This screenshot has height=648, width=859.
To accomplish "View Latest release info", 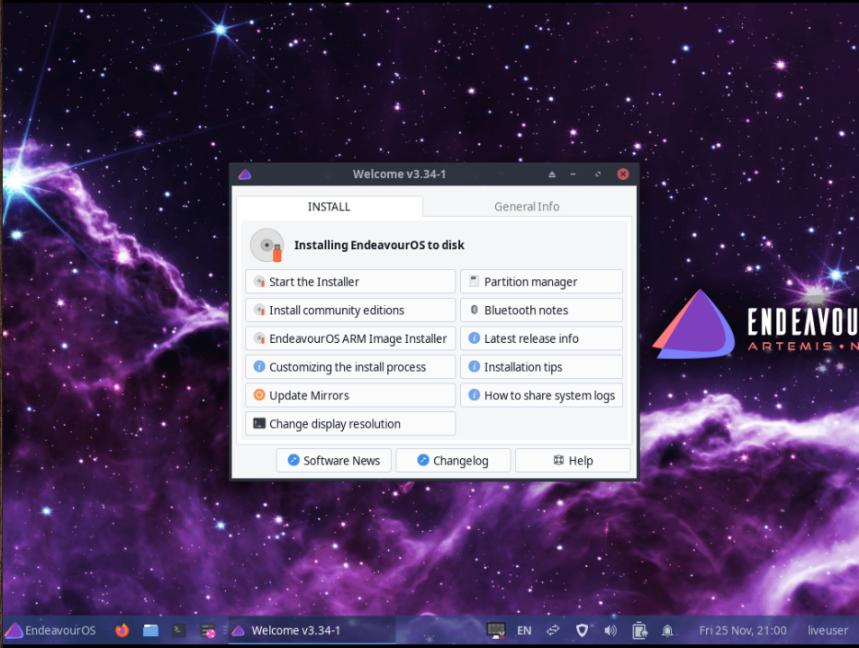I will pyautogui.click(x=541, y=339).
